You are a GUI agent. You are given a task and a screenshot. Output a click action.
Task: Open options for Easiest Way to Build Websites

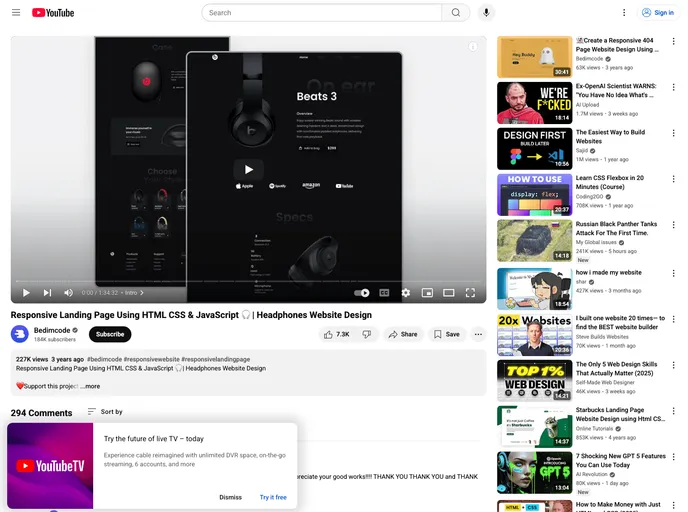pos(674,133)
